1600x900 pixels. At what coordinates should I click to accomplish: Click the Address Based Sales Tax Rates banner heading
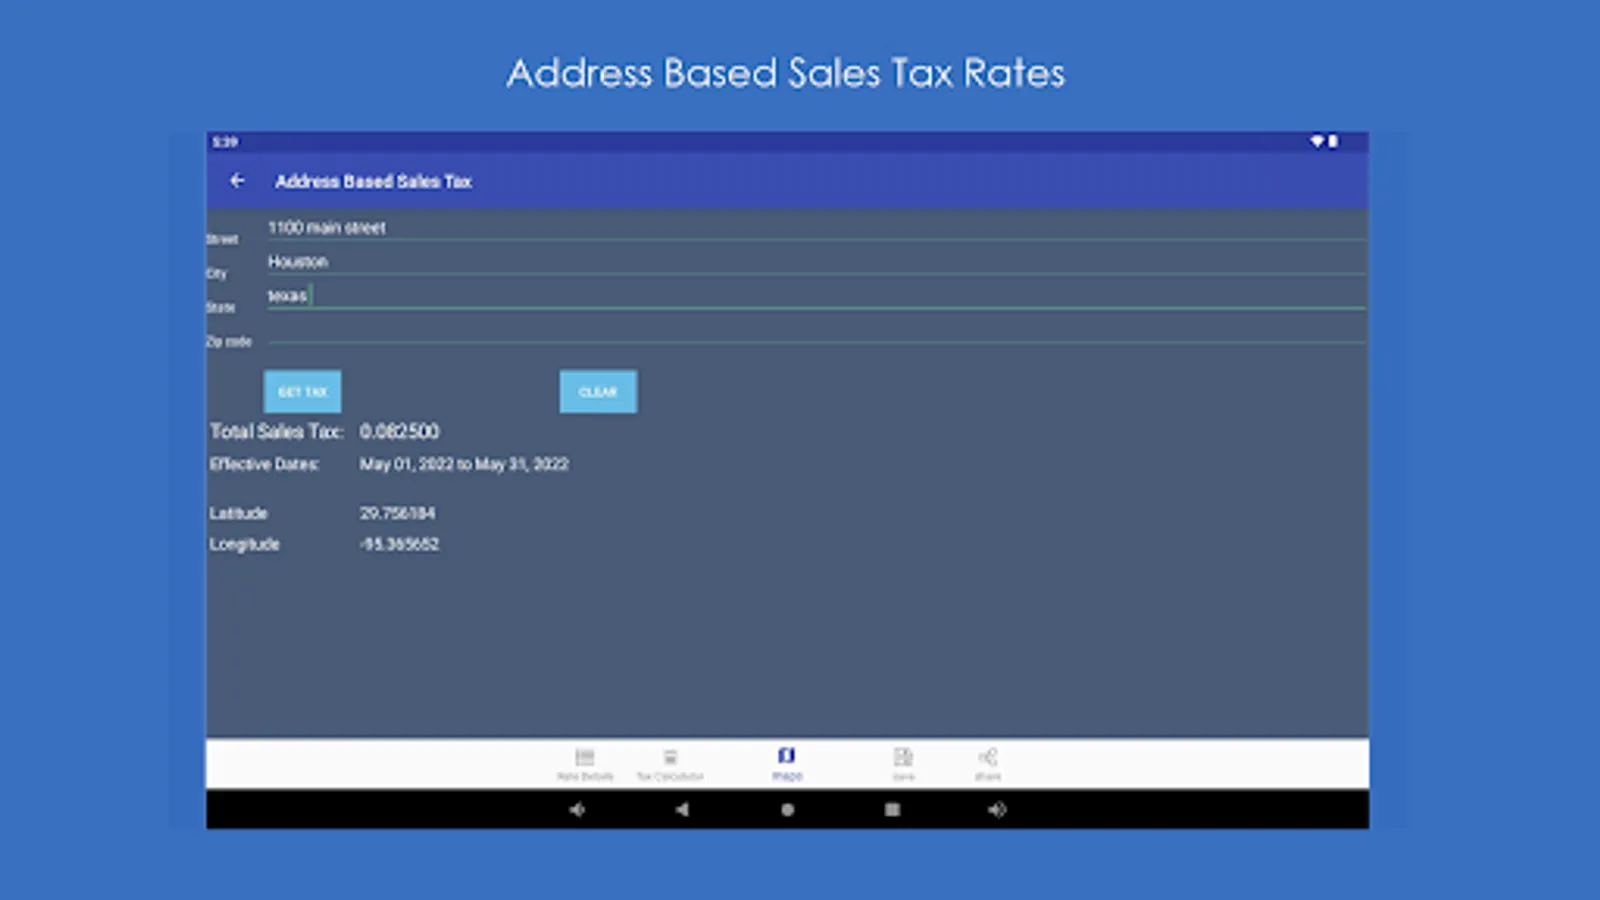(786, 73)
